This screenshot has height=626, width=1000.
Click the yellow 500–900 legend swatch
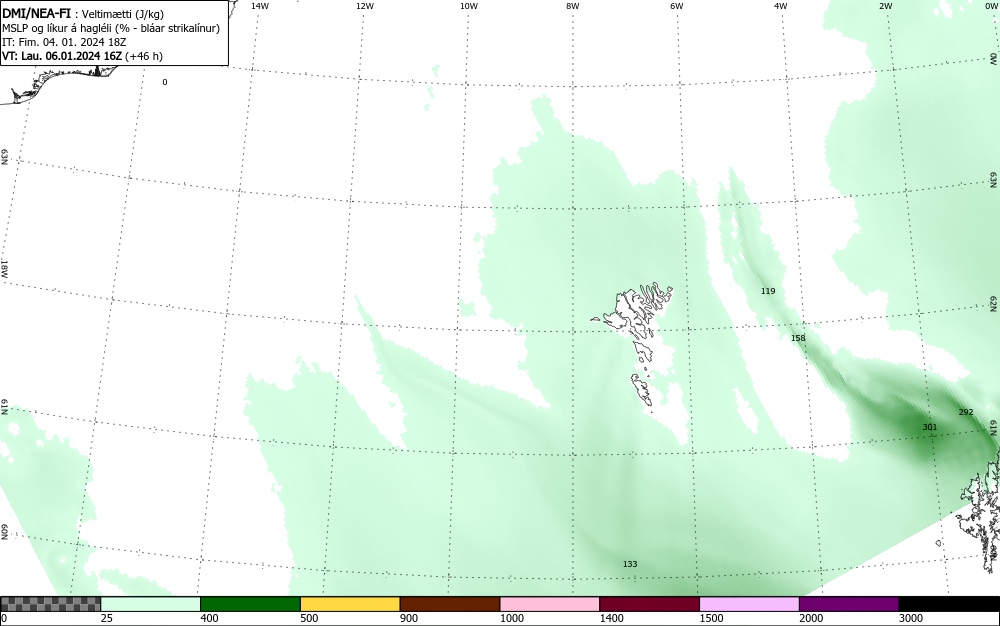point(350,604)
